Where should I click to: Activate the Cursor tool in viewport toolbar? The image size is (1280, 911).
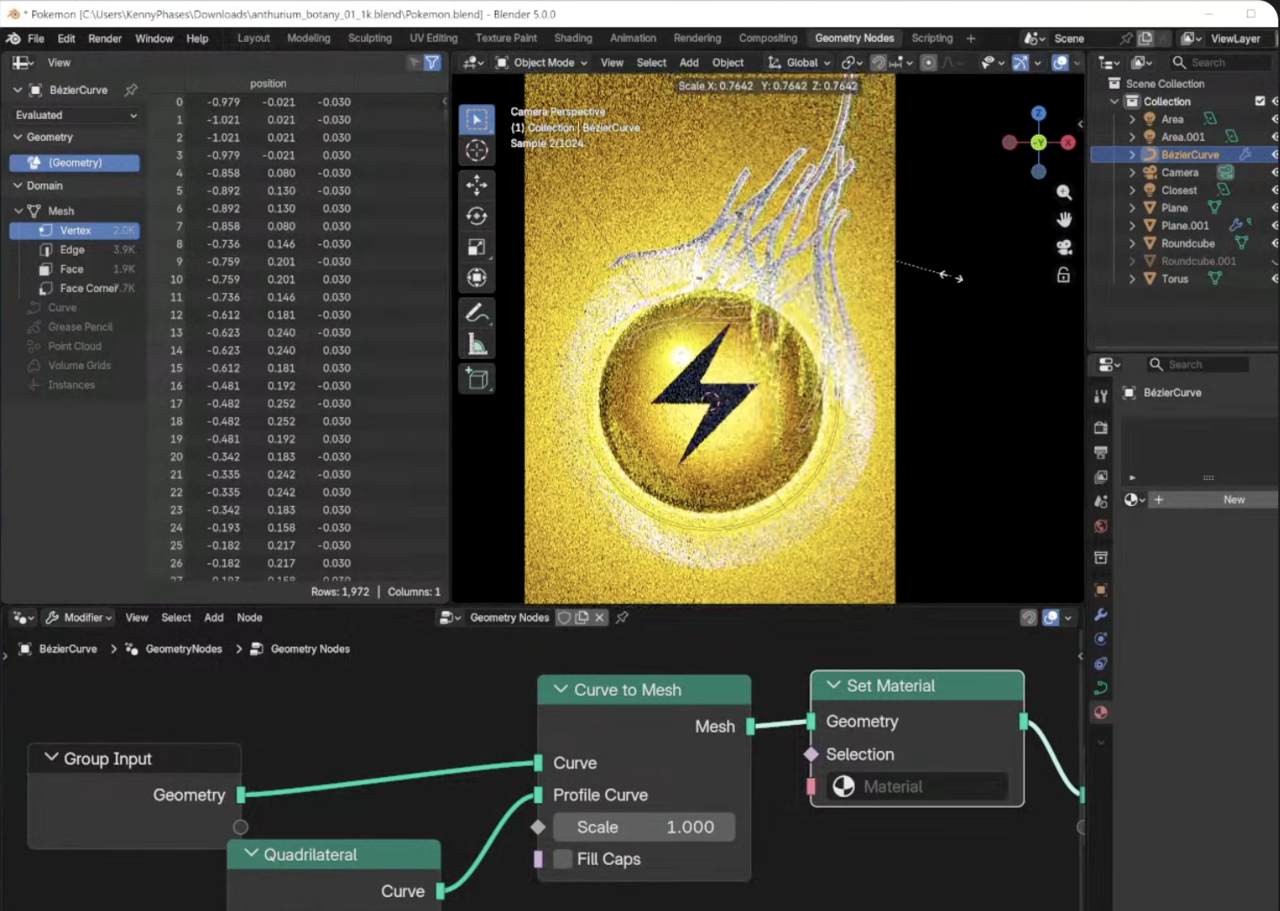coord(477,151)
